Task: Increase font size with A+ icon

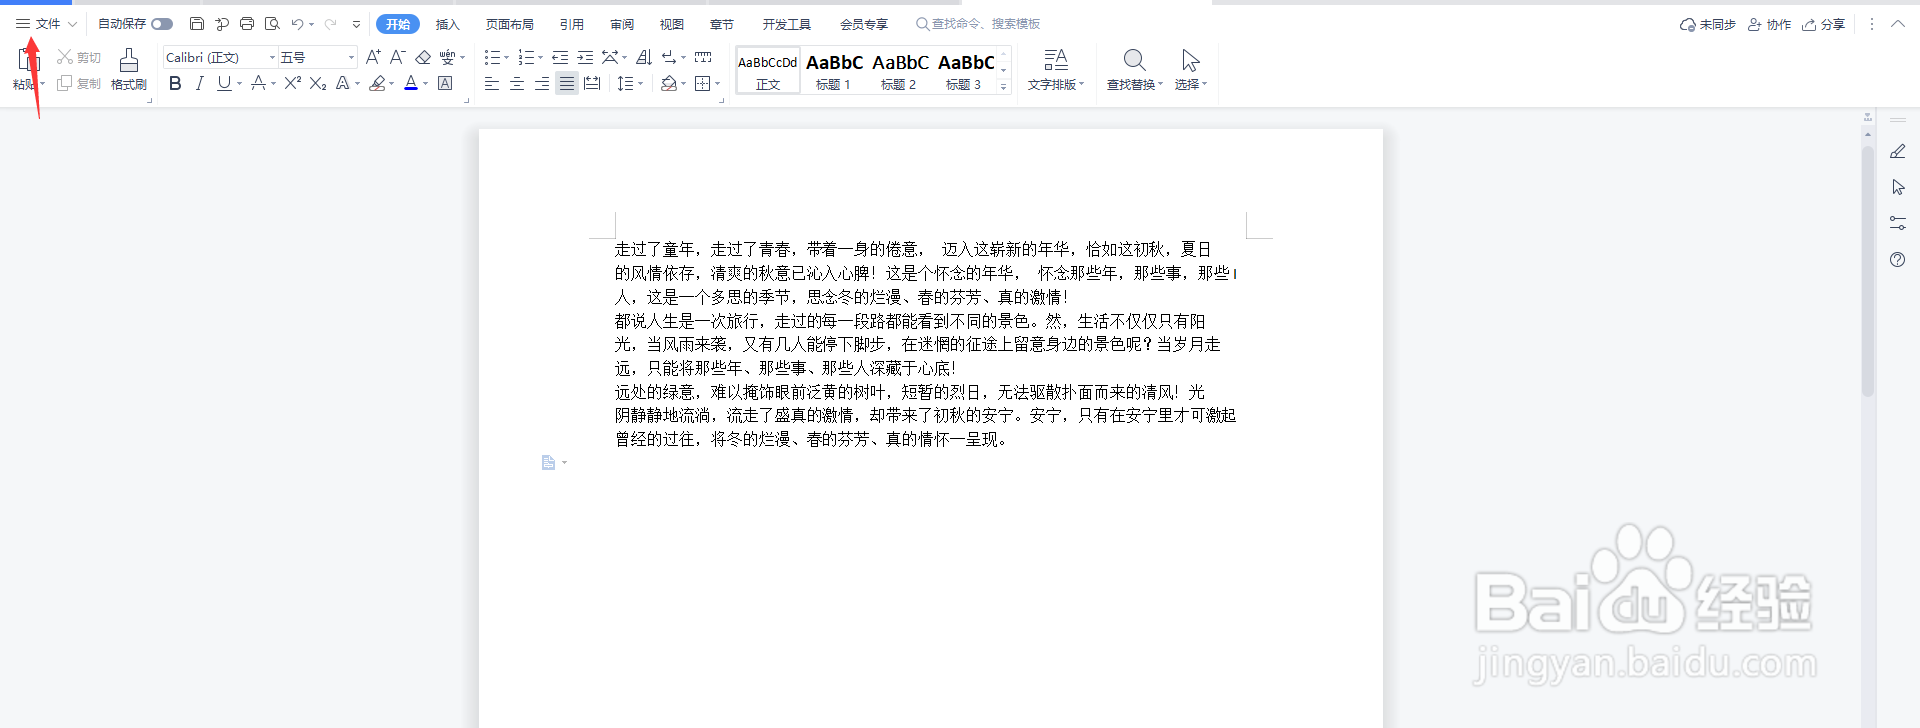Action: click(x=373, y=57)
